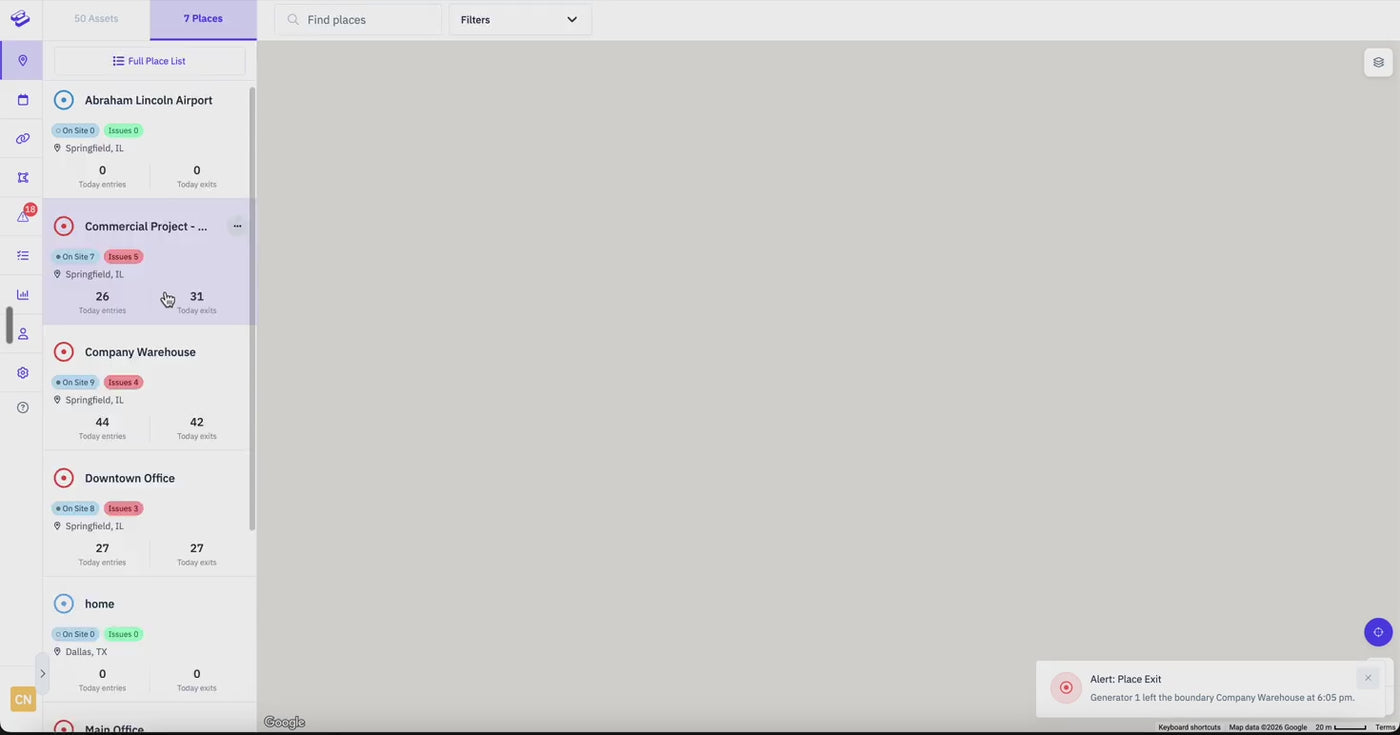Dismiss the Place Exit alert notification
The width and height of the screenshot is (1400, 735).
(x=1368, y=678)
